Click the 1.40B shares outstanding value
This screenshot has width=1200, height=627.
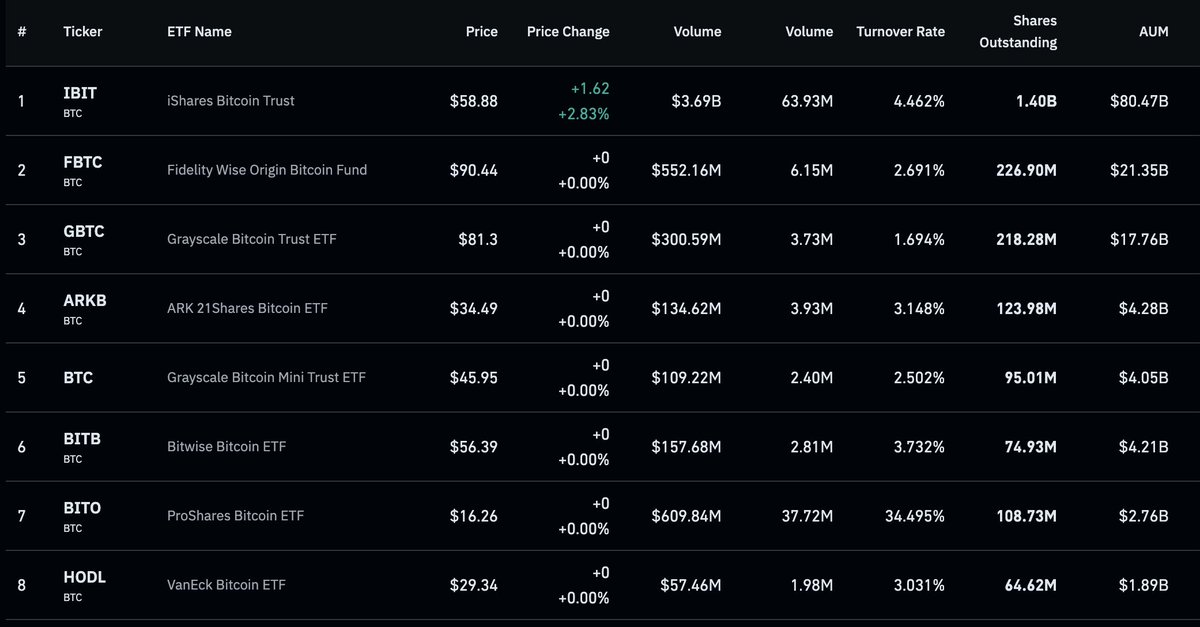pyautogui.click(x=1035, y=100)
